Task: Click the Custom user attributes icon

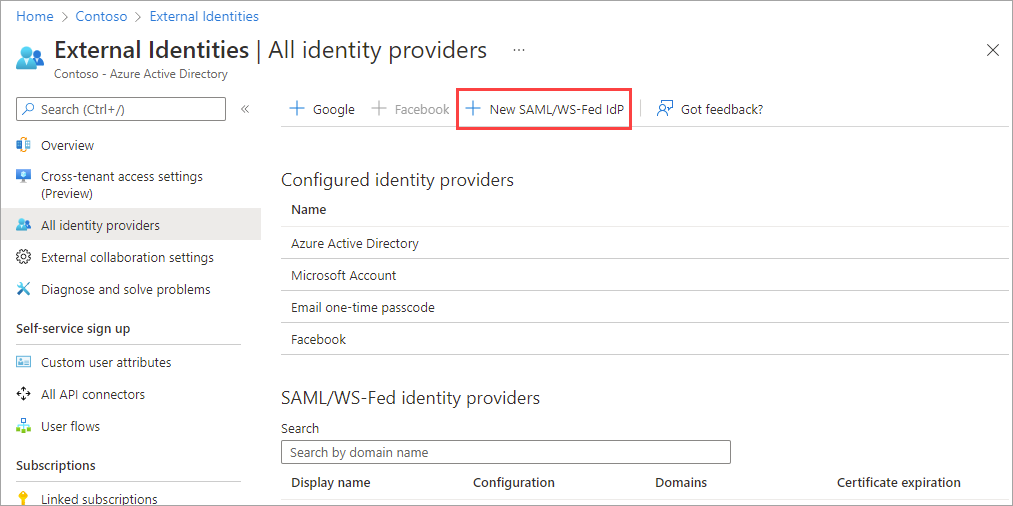Action: point(24,363)
